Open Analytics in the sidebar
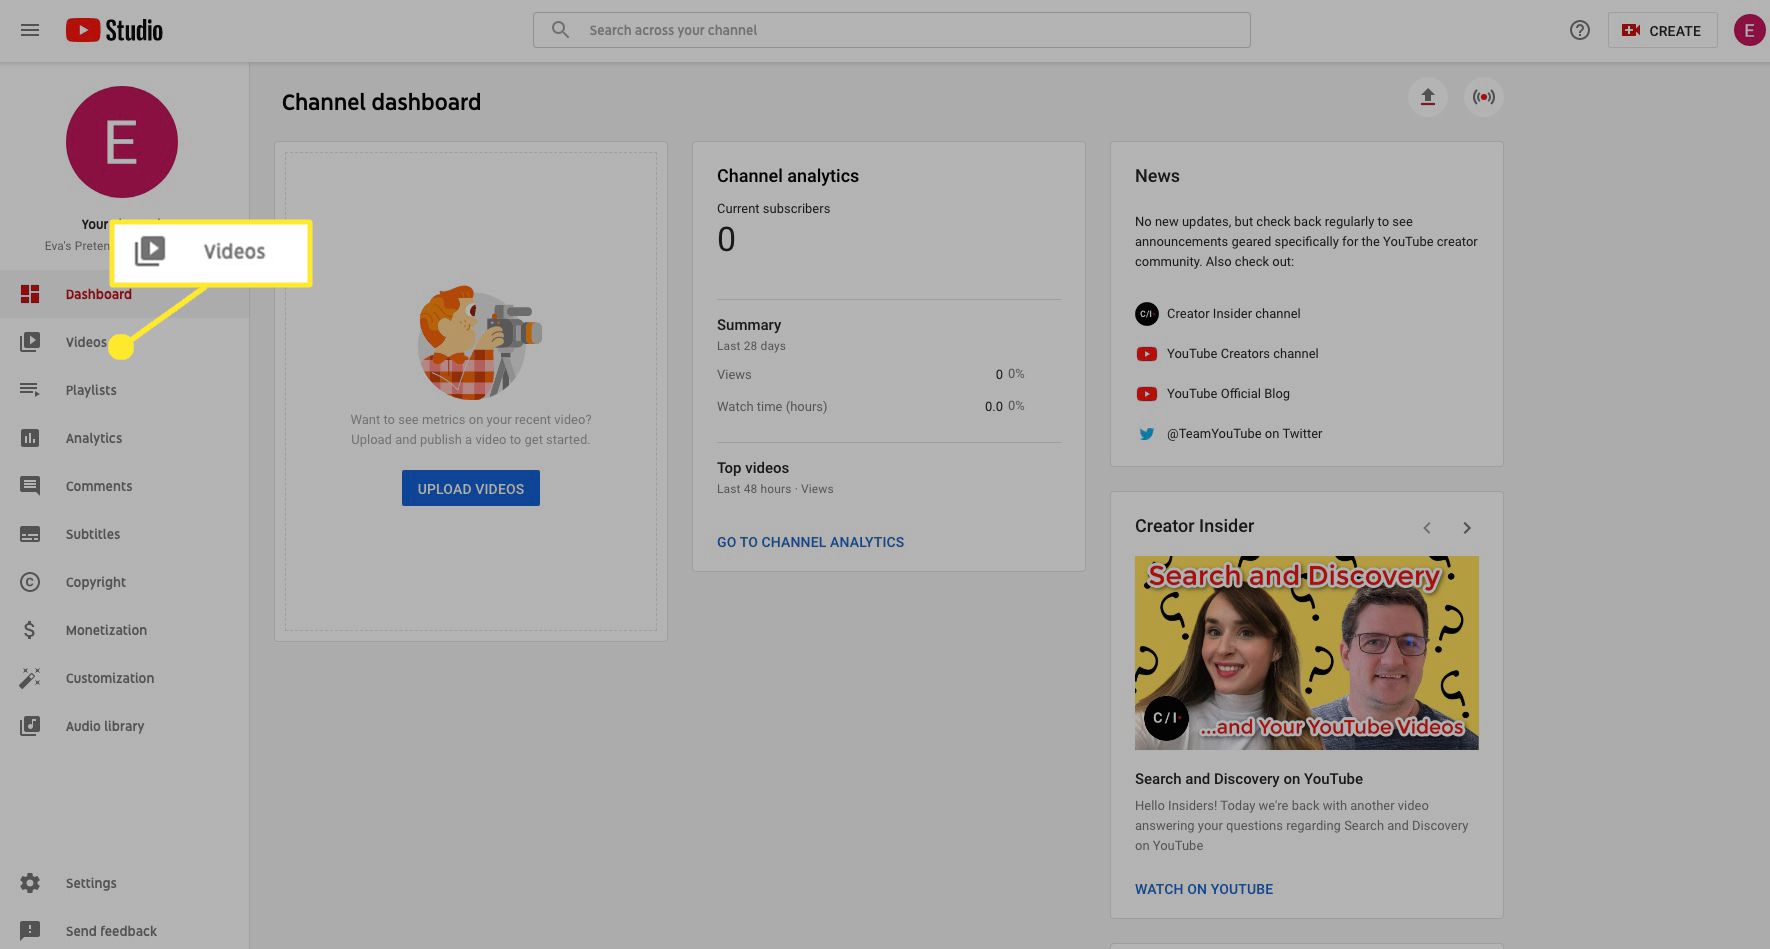The height and width of the screenshot is (949, 1770). (124, 438)
